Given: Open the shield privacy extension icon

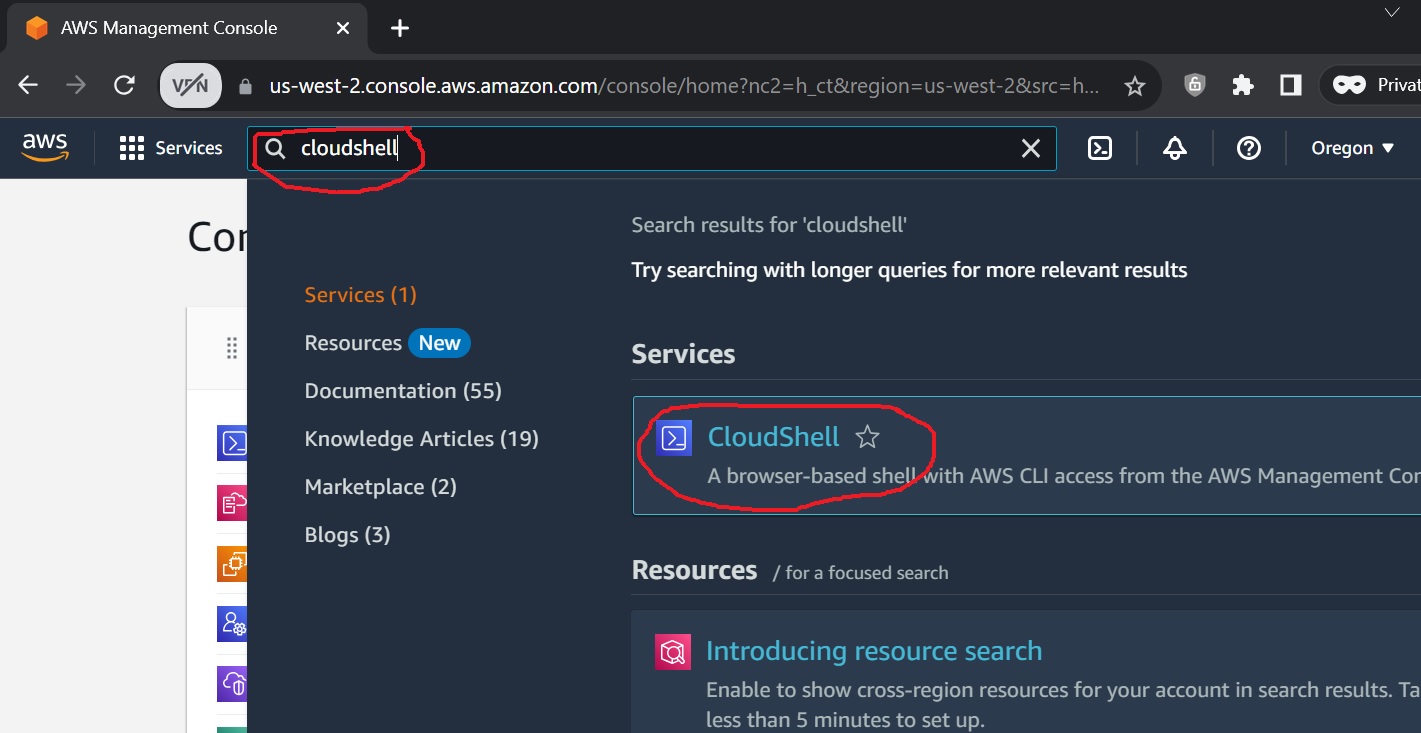Looking at the screenshot, I should pos(1194,85).
